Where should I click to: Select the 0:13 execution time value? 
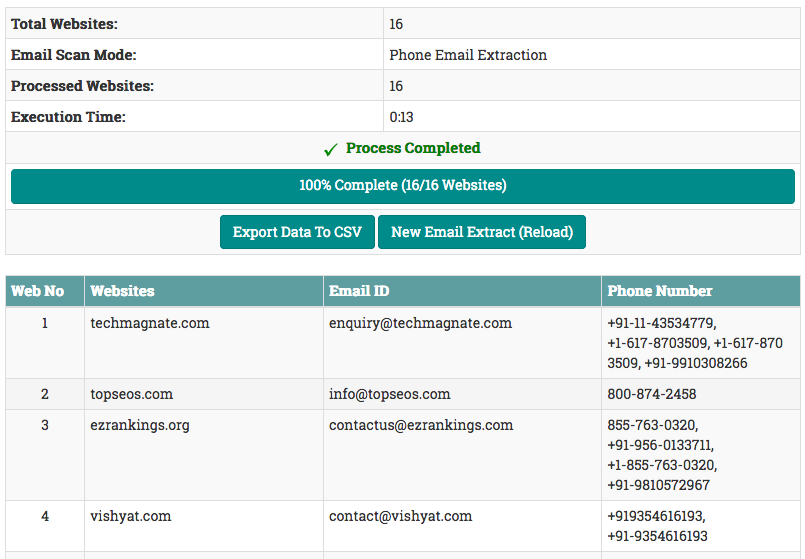pos(401,117)
